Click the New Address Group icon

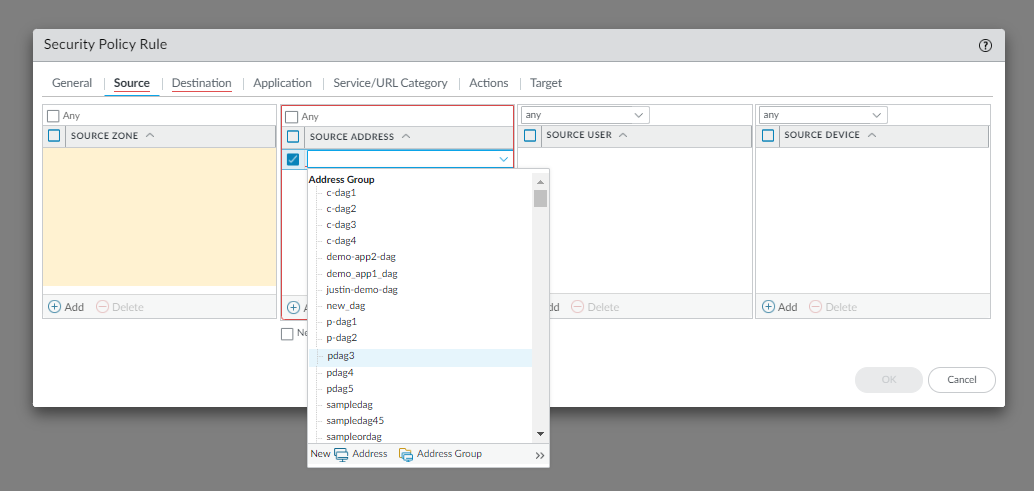point(406,455)
